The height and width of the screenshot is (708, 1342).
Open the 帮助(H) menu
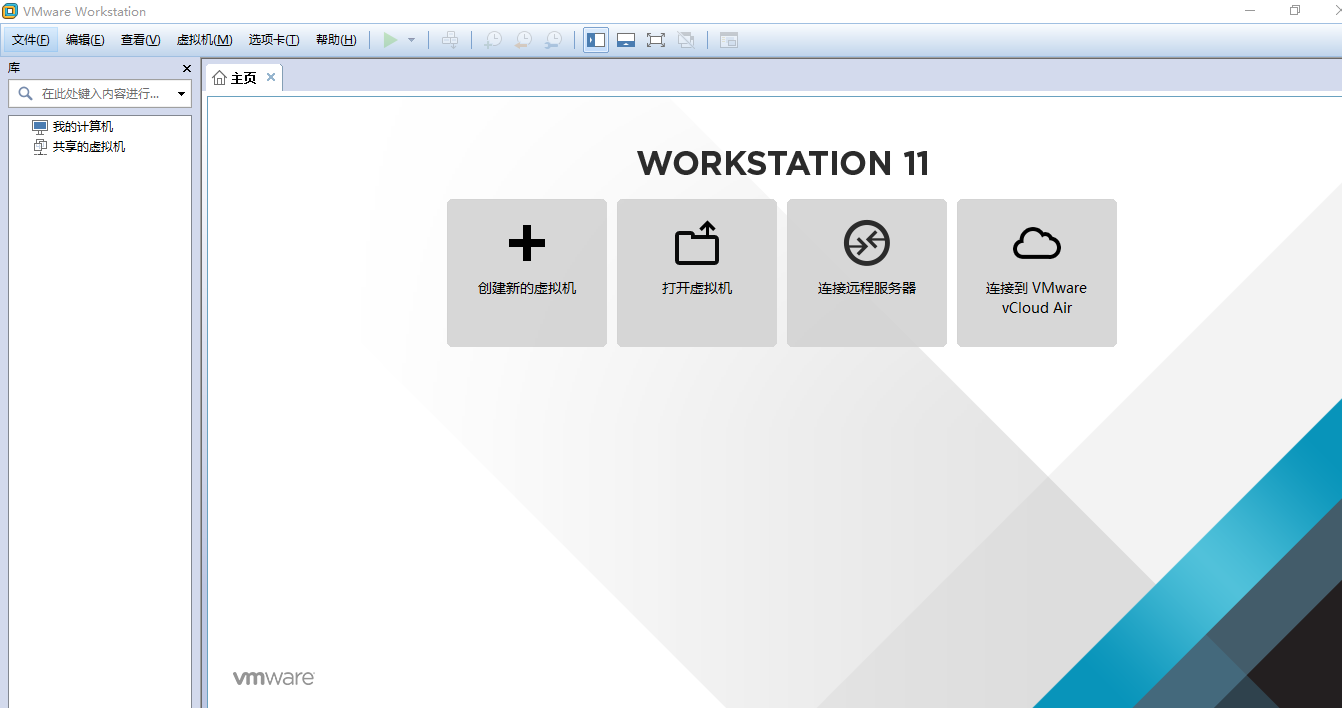336,40
